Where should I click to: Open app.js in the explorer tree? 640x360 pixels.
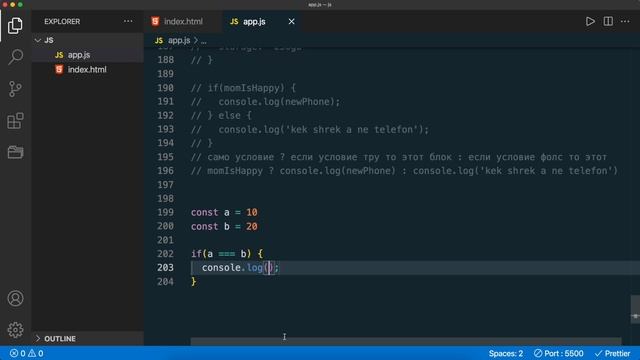coord(79,55)
